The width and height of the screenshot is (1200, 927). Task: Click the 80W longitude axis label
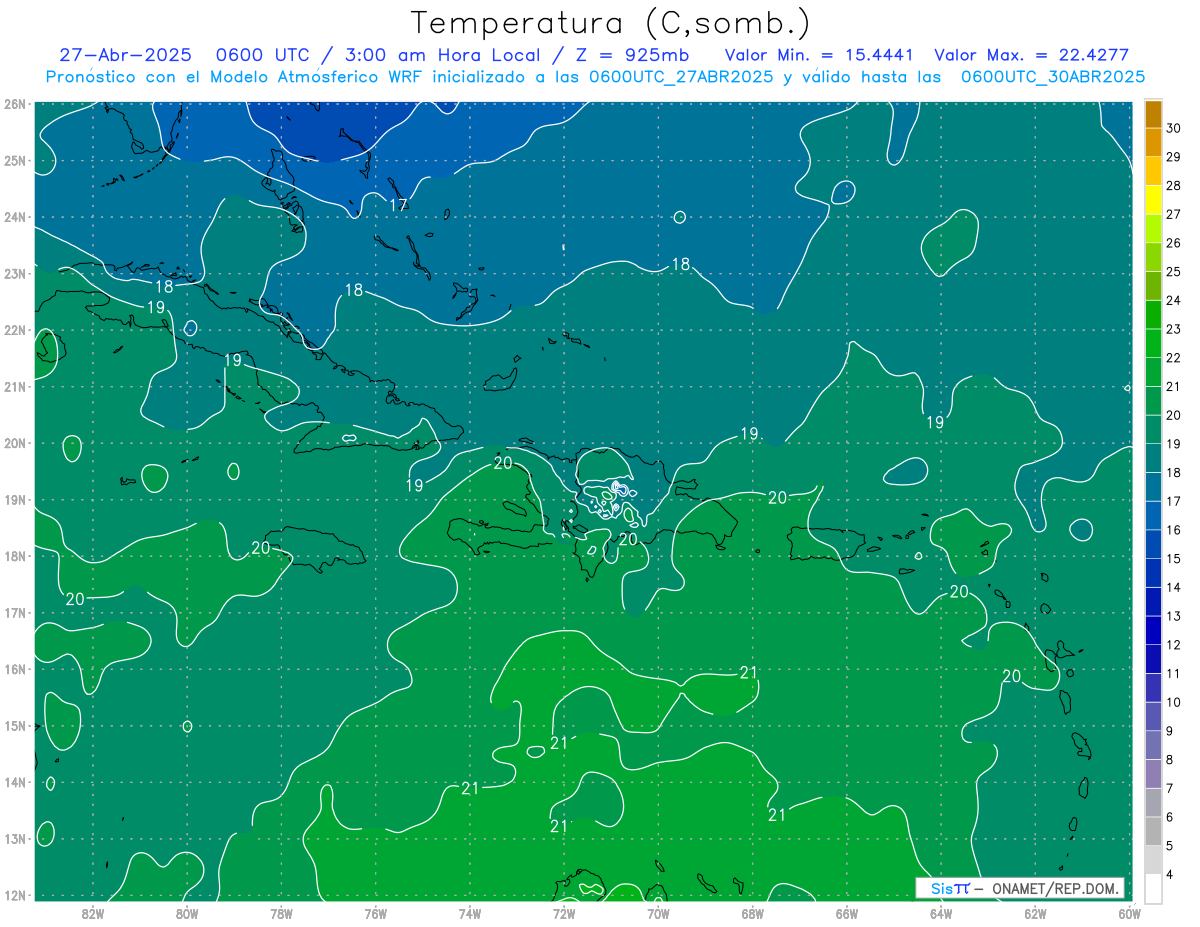187,912
